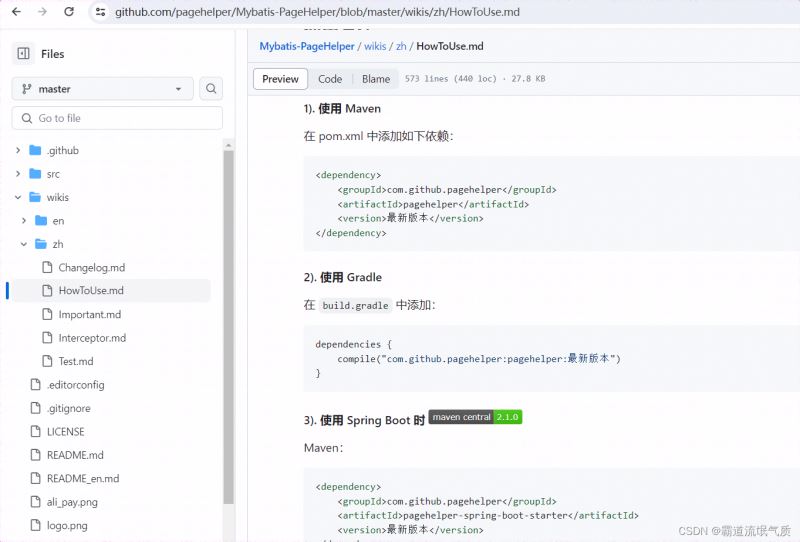Click the en folder icon
This screenshot has height=542, width=800.
click(41, 220)
